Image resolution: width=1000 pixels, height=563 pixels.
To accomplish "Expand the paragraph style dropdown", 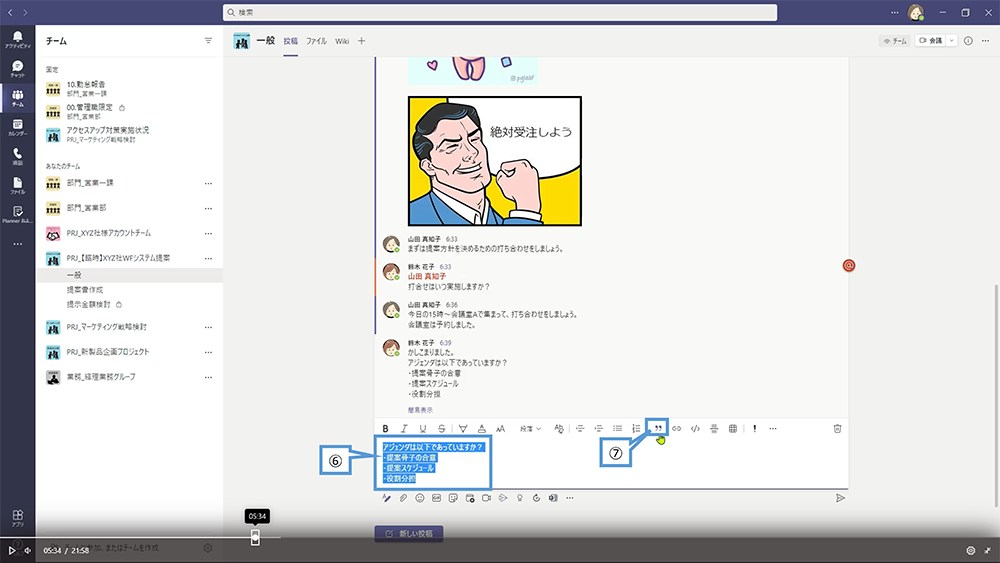I will (530, 428).
